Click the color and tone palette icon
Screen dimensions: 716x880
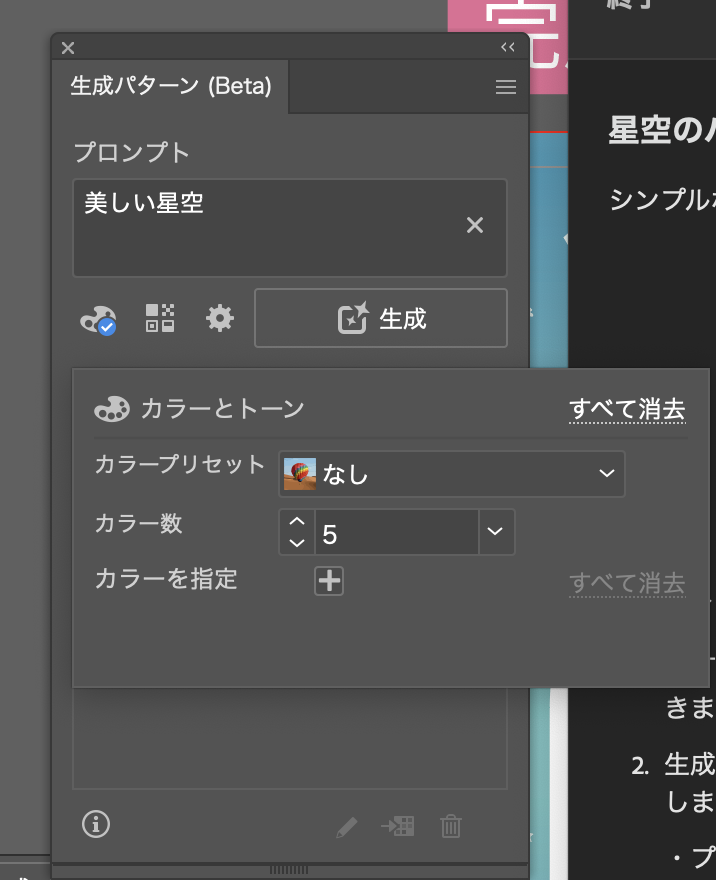click(97, 320)
